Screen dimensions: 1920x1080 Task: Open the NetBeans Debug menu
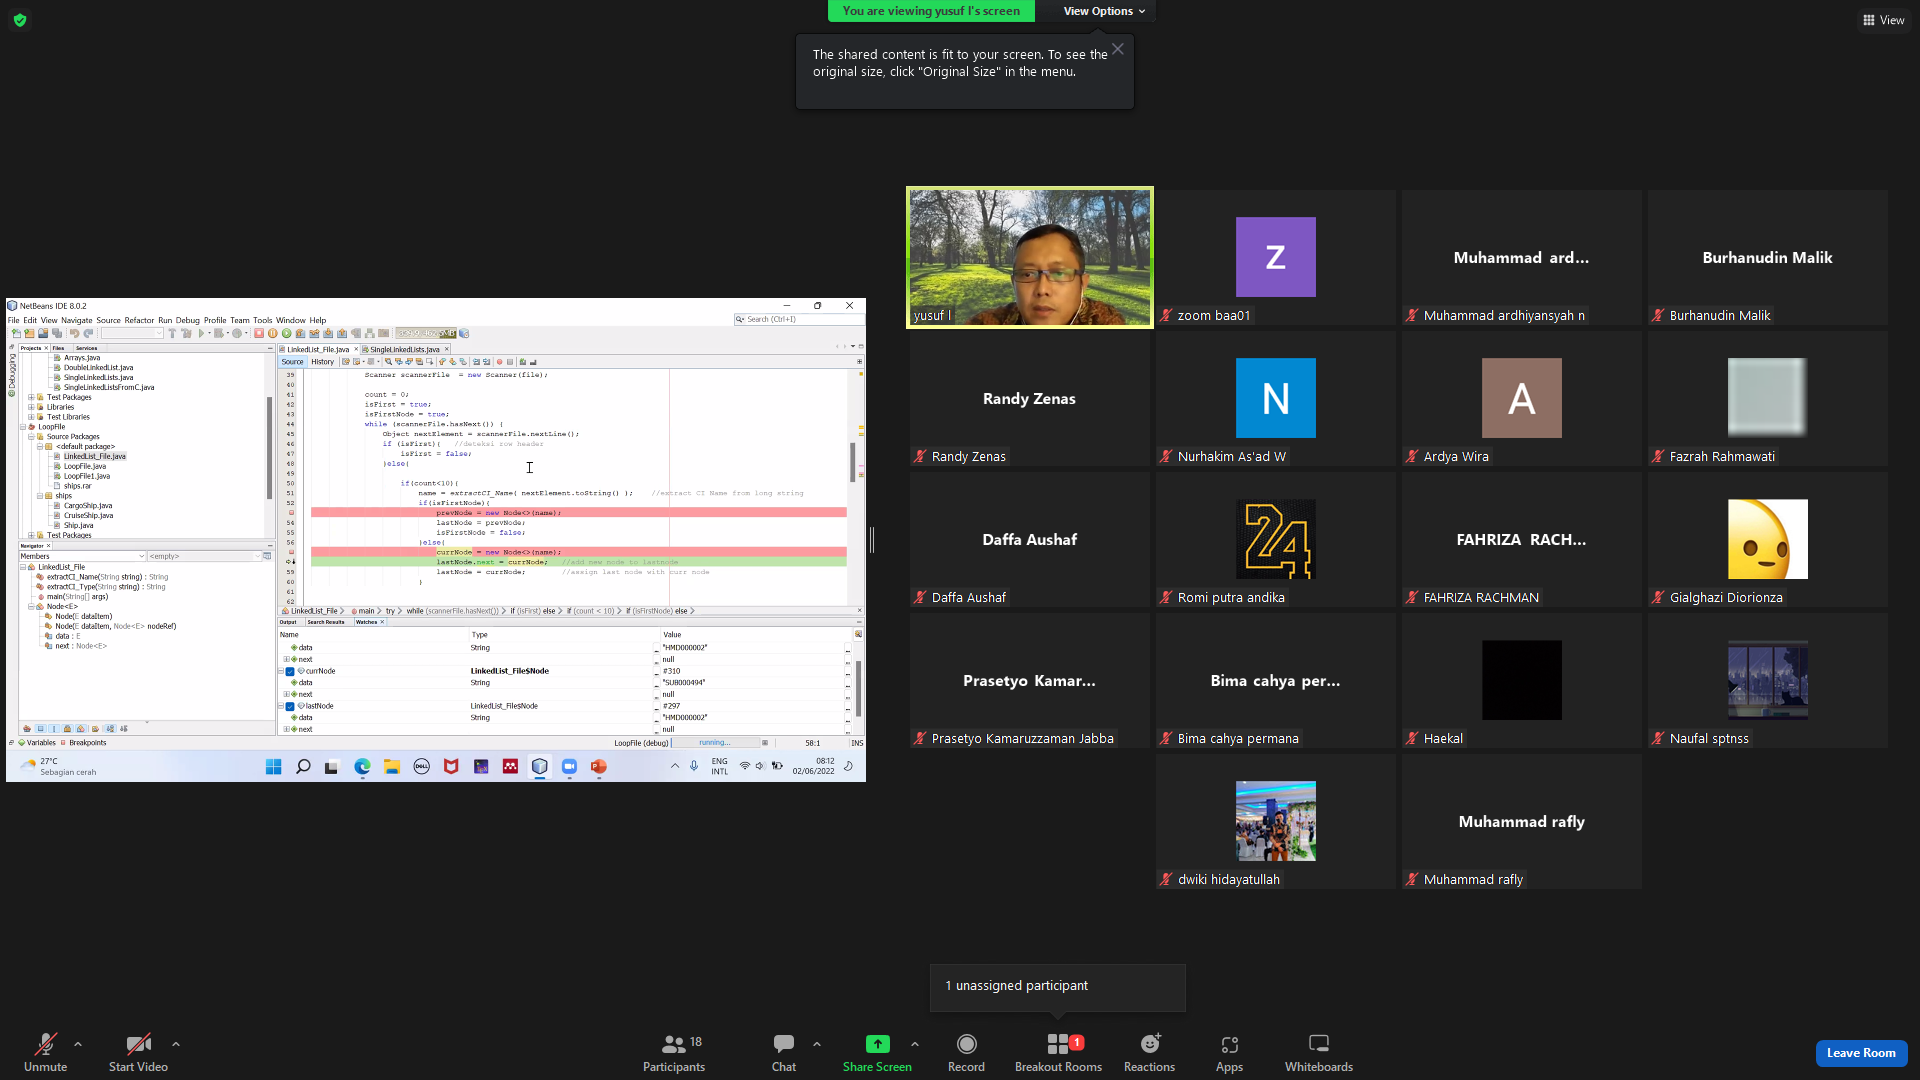point(187,320)
